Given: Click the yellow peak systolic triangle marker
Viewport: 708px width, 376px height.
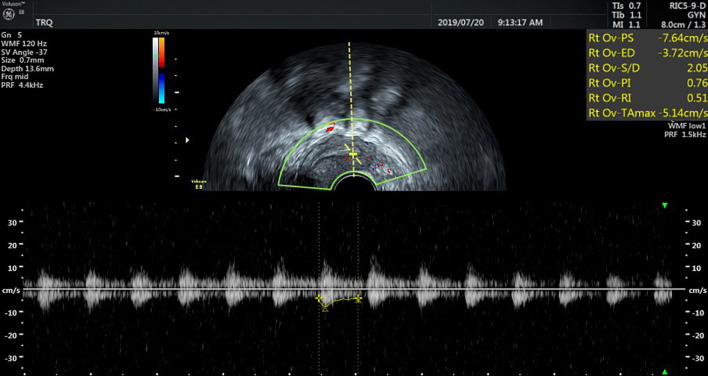Looking at the screenshot, I should click(325, 309).
